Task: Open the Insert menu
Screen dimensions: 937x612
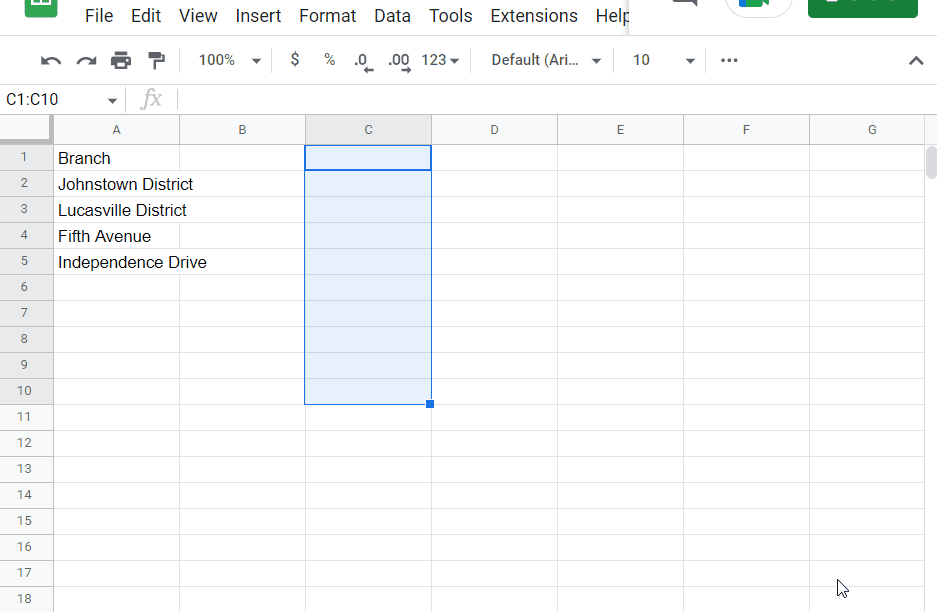Action: (x=258, y=16)
